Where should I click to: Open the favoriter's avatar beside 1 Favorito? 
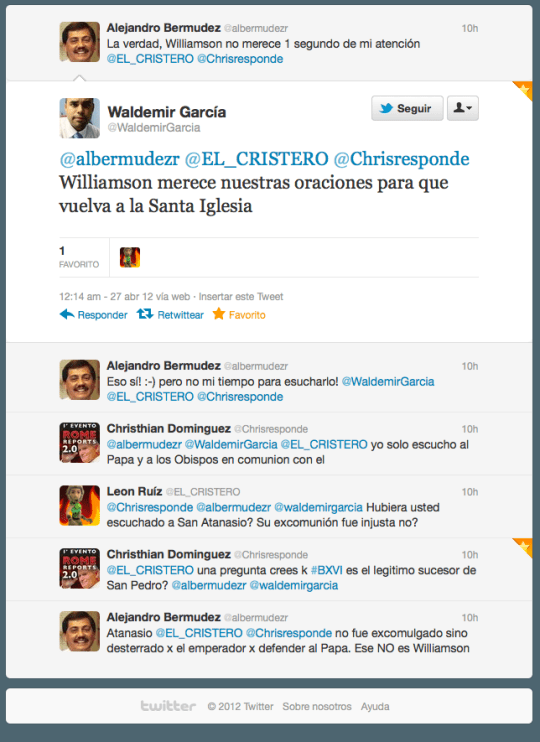tap(130, 257)
